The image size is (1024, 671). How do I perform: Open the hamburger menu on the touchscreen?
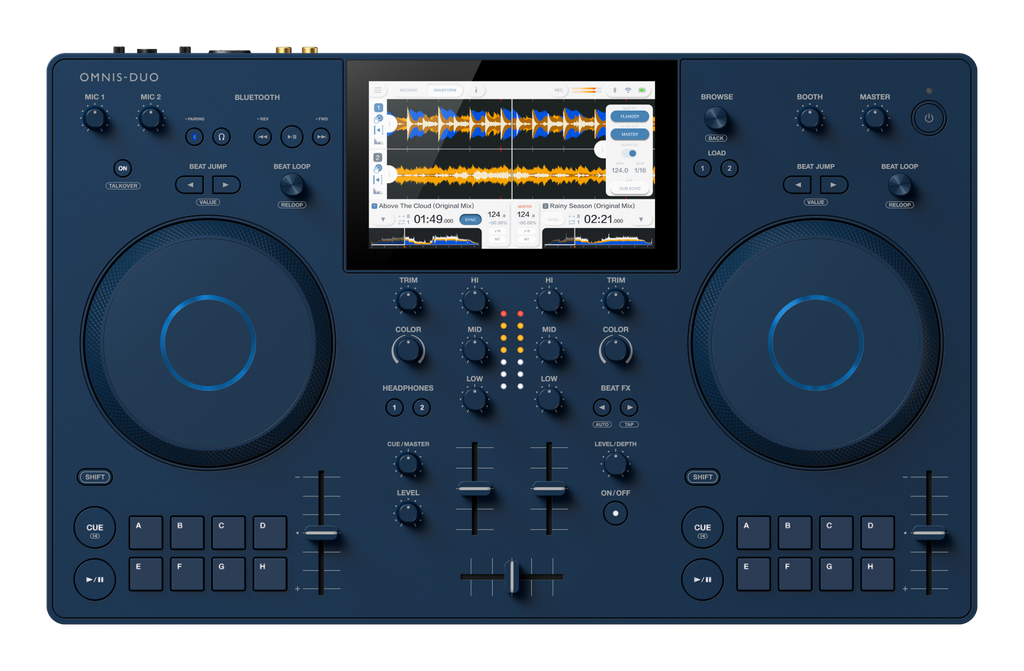coord(378,90)
